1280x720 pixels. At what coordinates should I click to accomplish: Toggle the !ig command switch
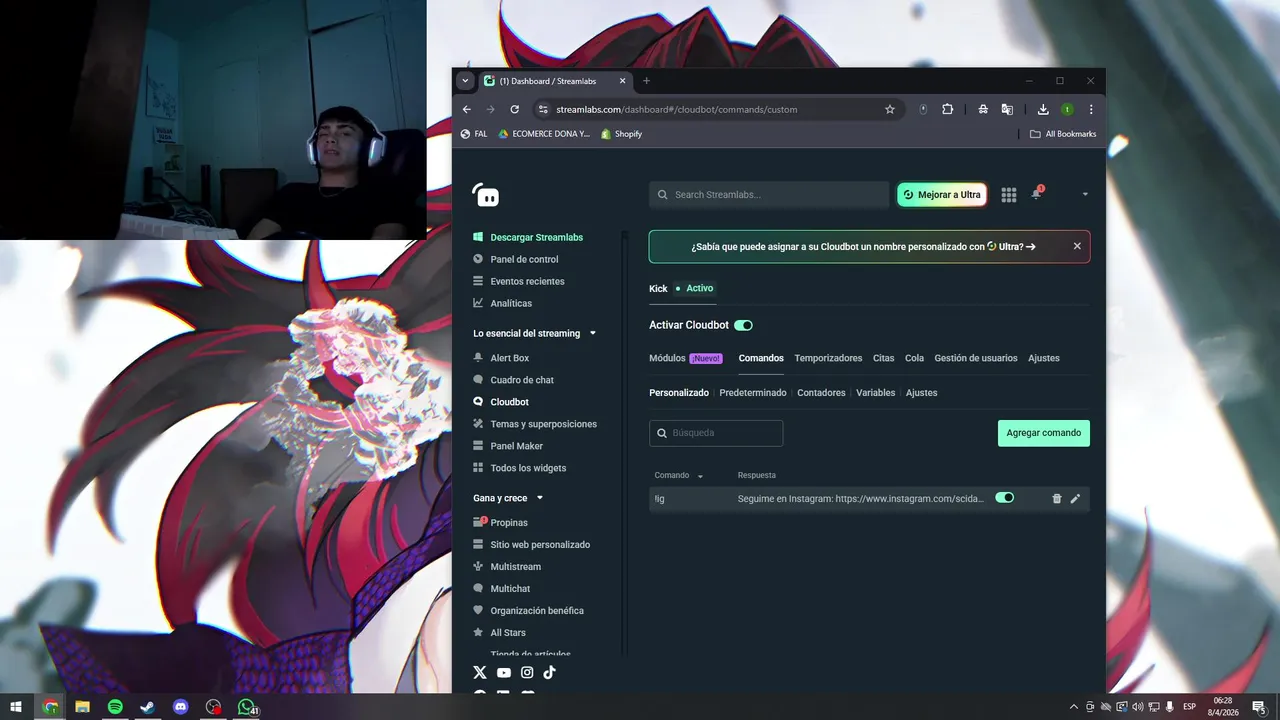tap(1004, 498)
